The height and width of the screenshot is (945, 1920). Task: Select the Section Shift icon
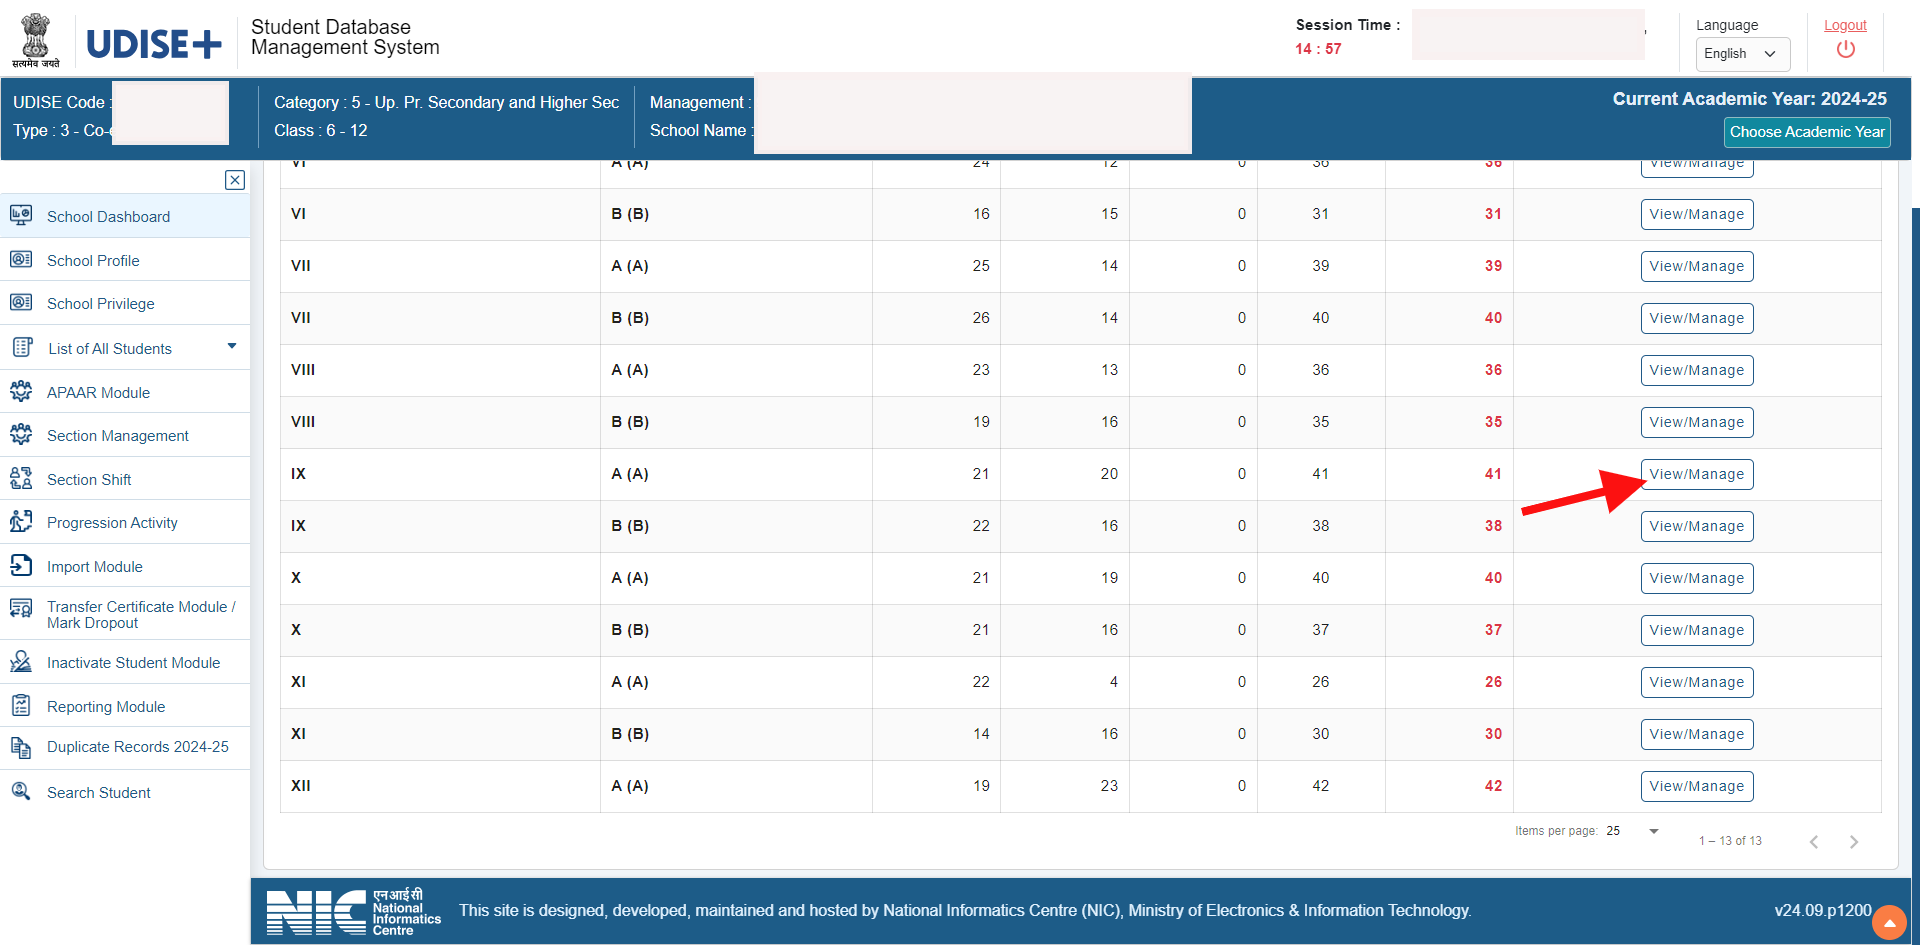(x=21, y=479)
